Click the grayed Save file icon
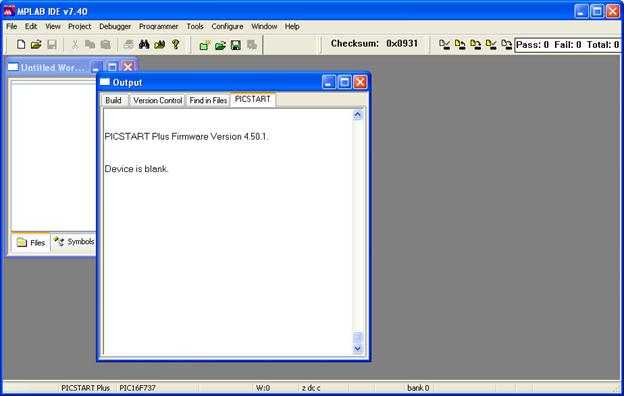The image size is (624, 396). 52,44
